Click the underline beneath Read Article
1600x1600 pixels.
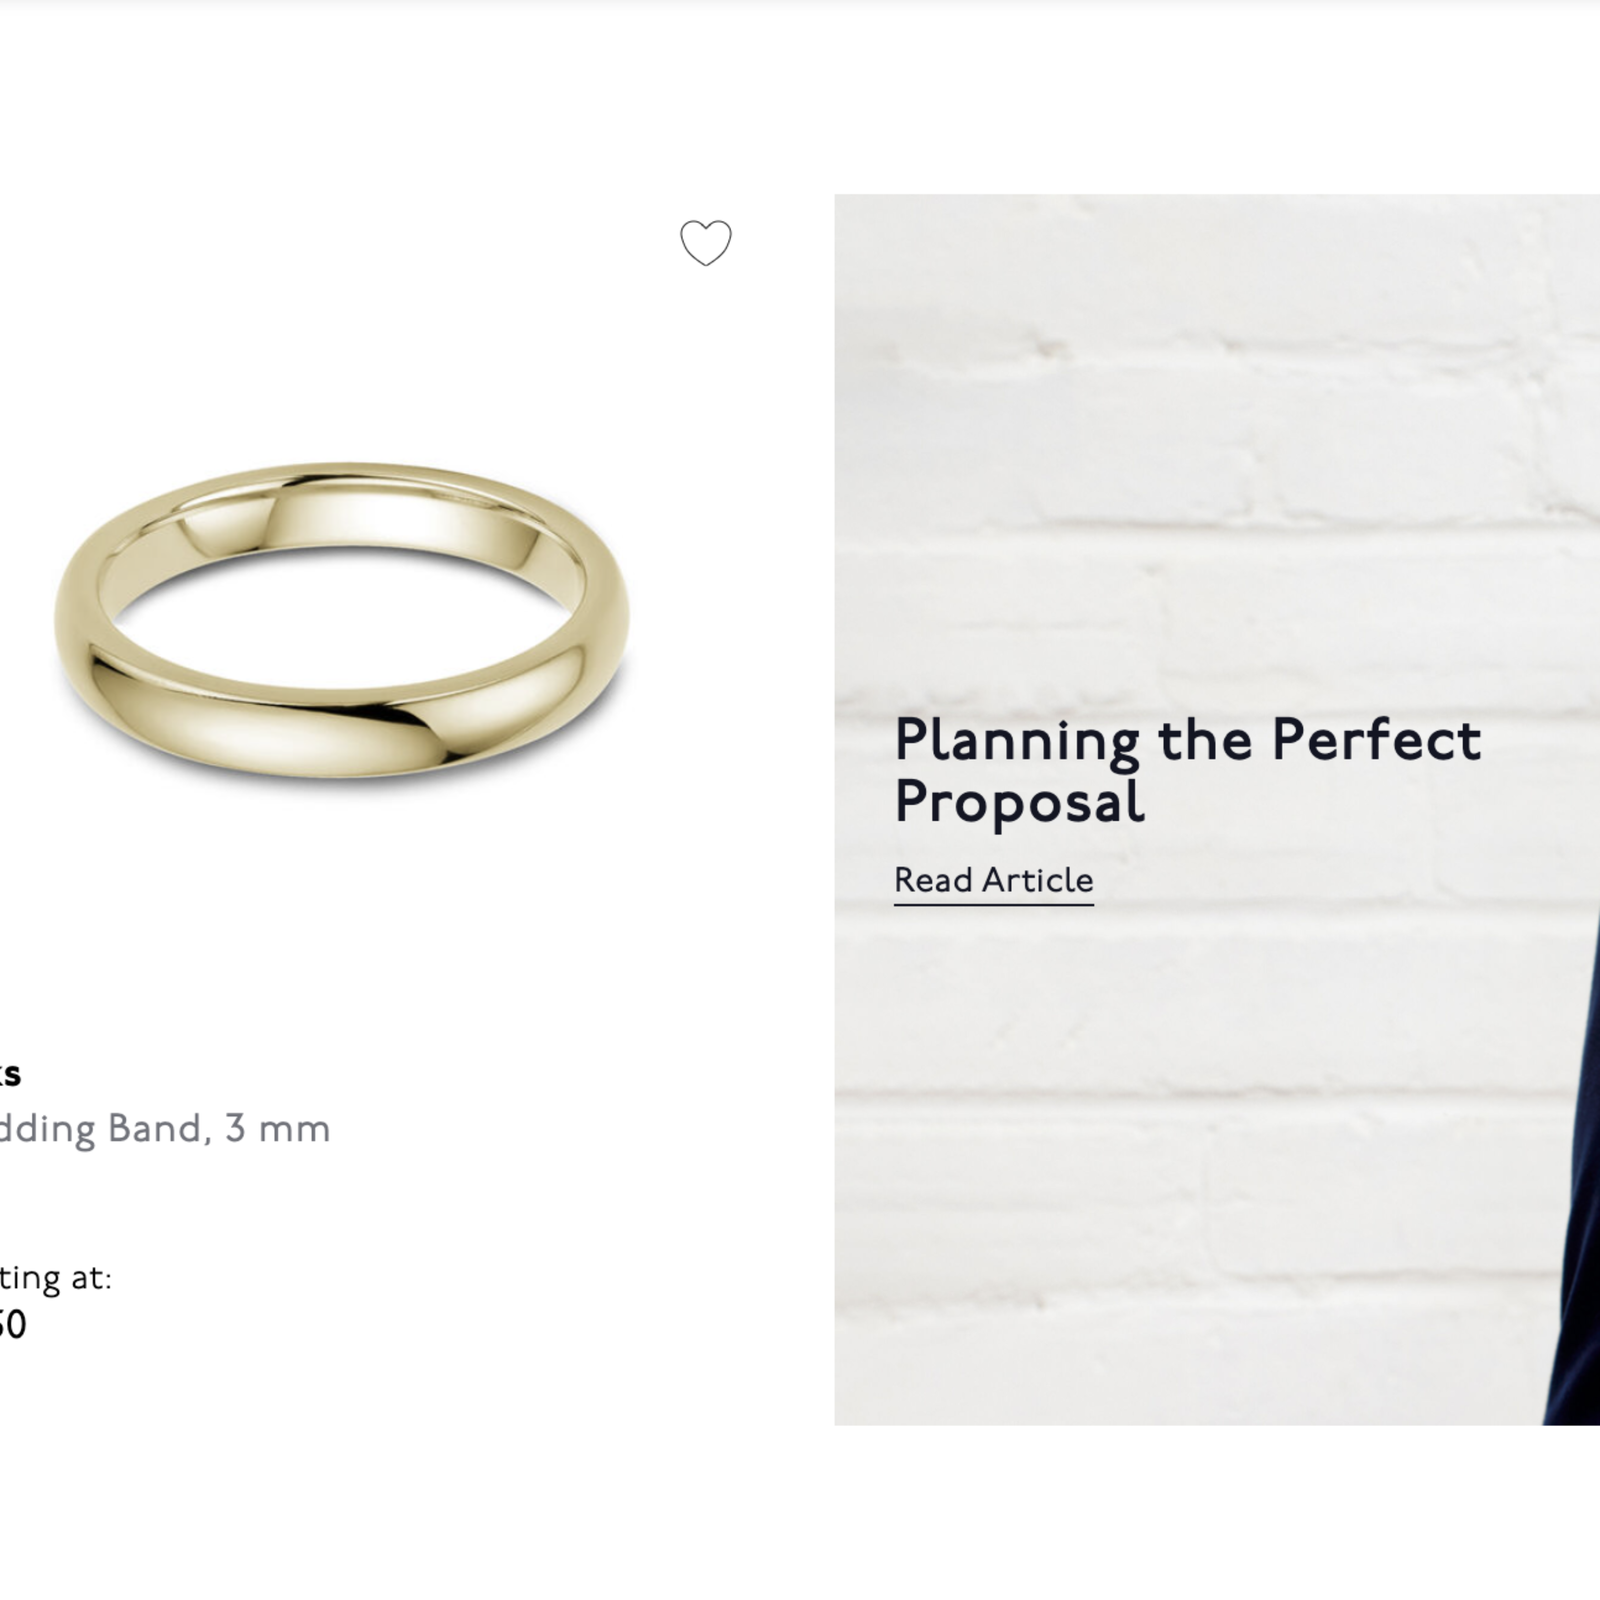[993, 904]
